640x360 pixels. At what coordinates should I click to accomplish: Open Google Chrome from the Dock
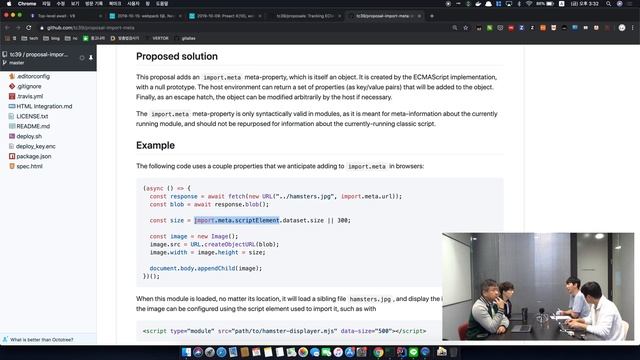point(378,352)
